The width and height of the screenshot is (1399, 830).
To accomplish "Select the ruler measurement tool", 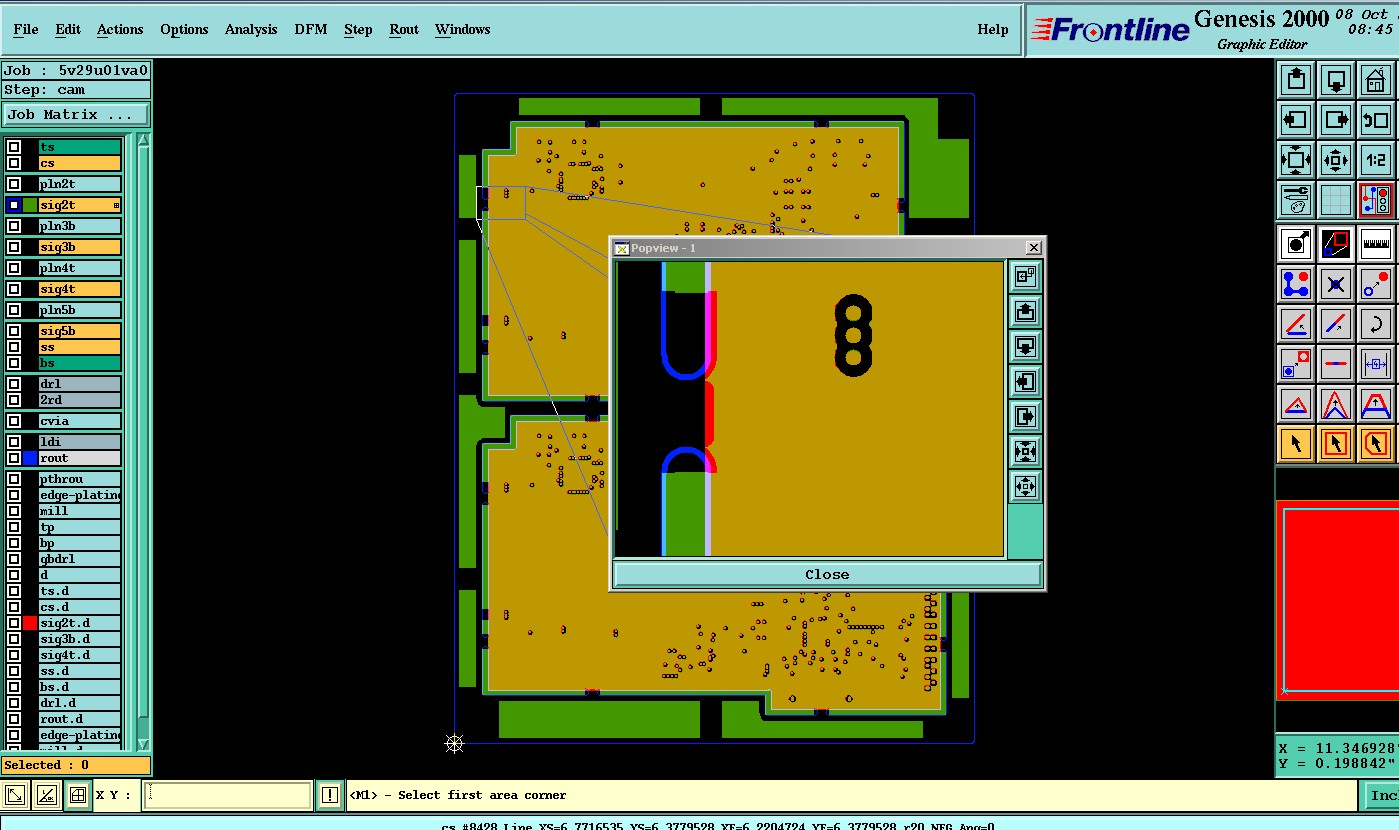I will [x=1376, y=243].
